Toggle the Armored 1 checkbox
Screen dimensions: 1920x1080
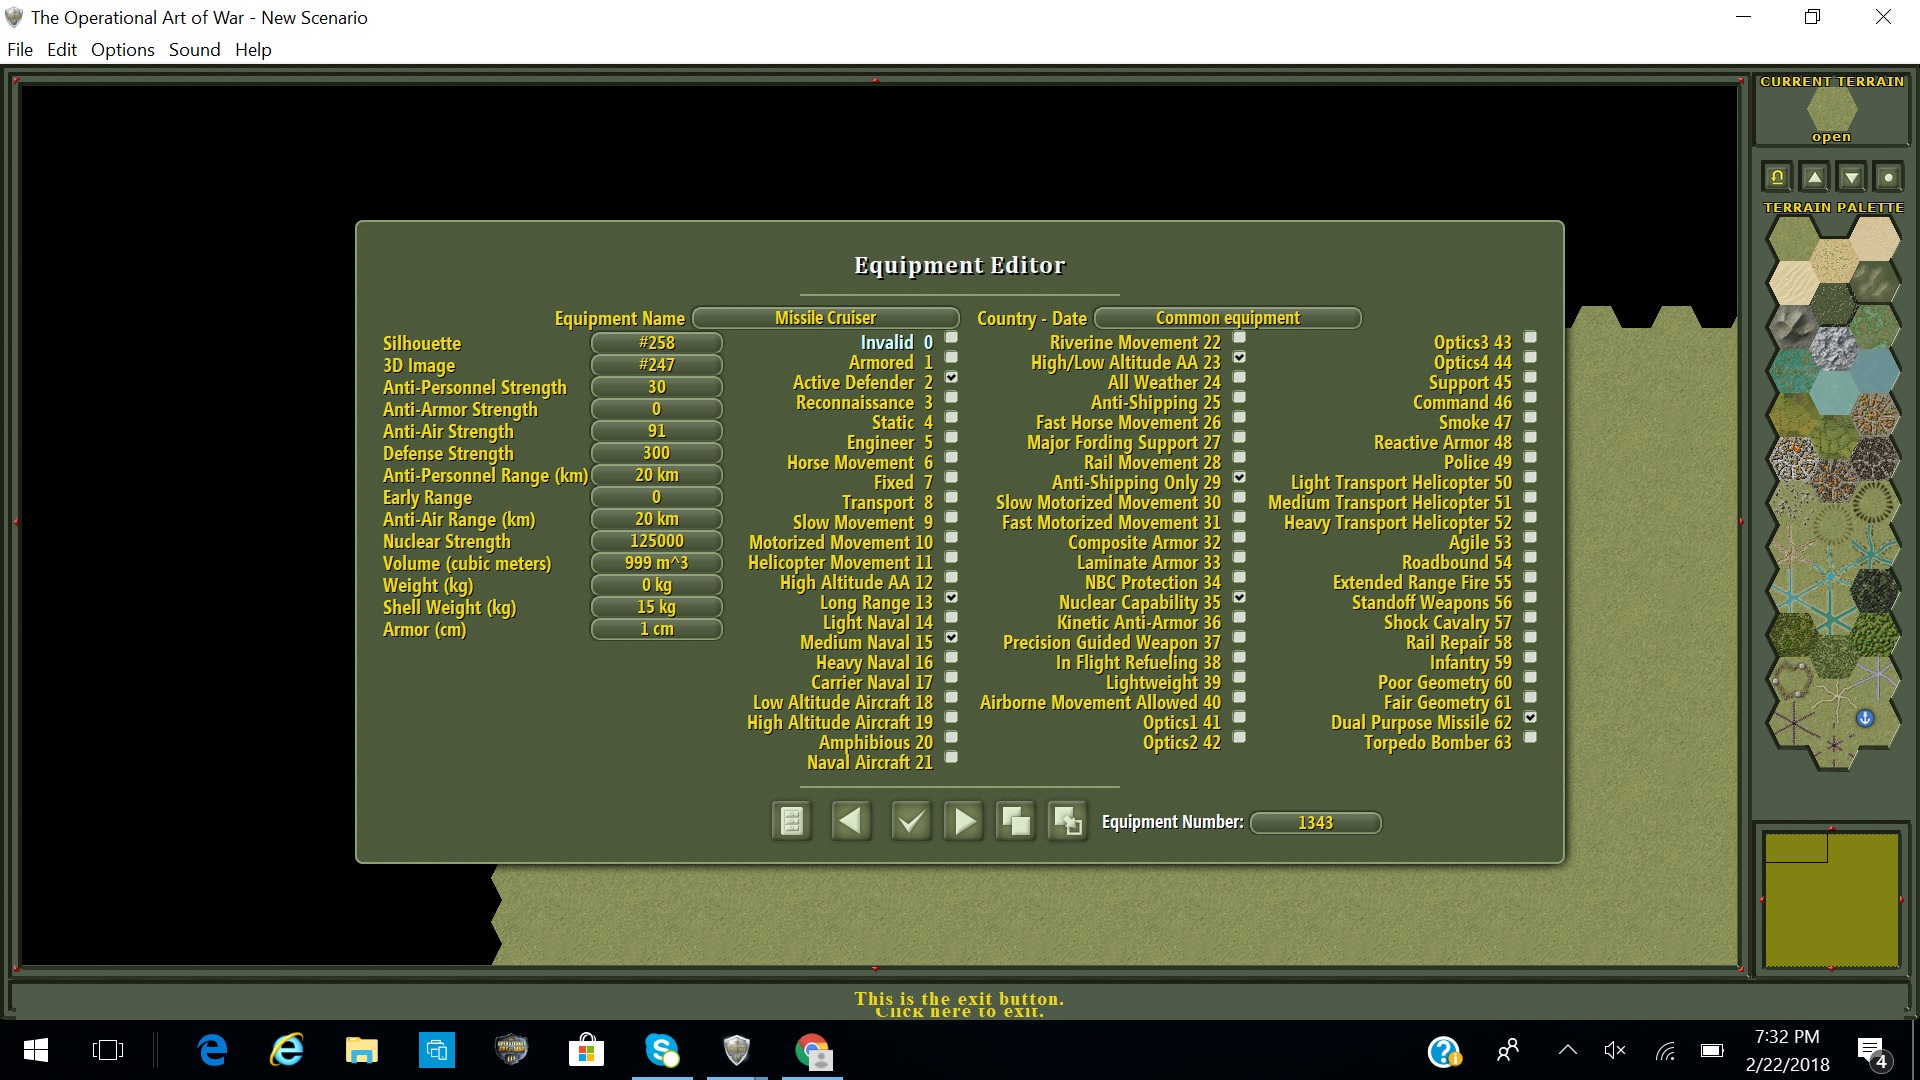click(x=951, y=357)
